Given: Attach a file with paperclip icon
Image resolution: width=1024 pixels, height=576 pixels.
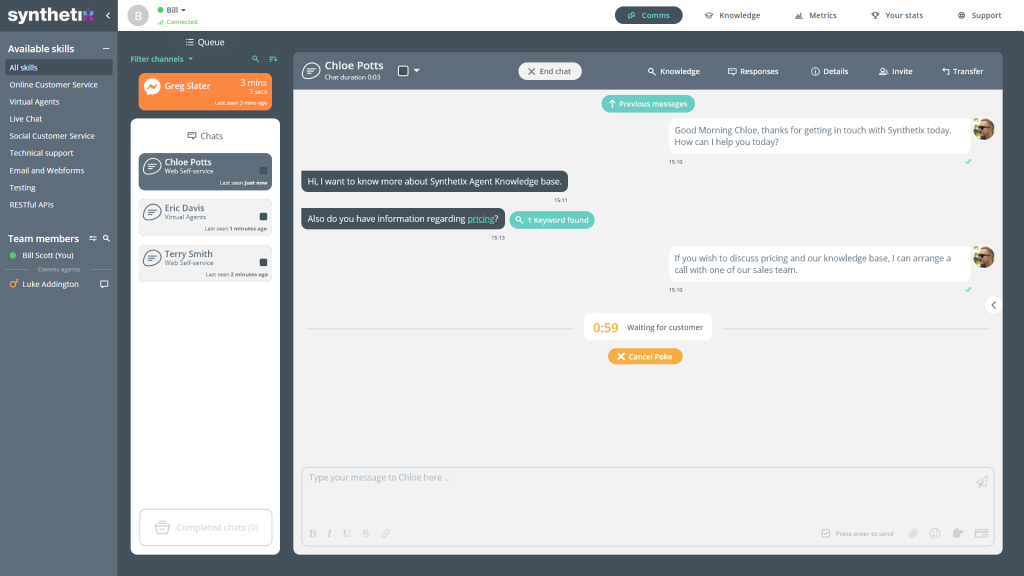Looking at the screenshot, I should pos(913,534).
